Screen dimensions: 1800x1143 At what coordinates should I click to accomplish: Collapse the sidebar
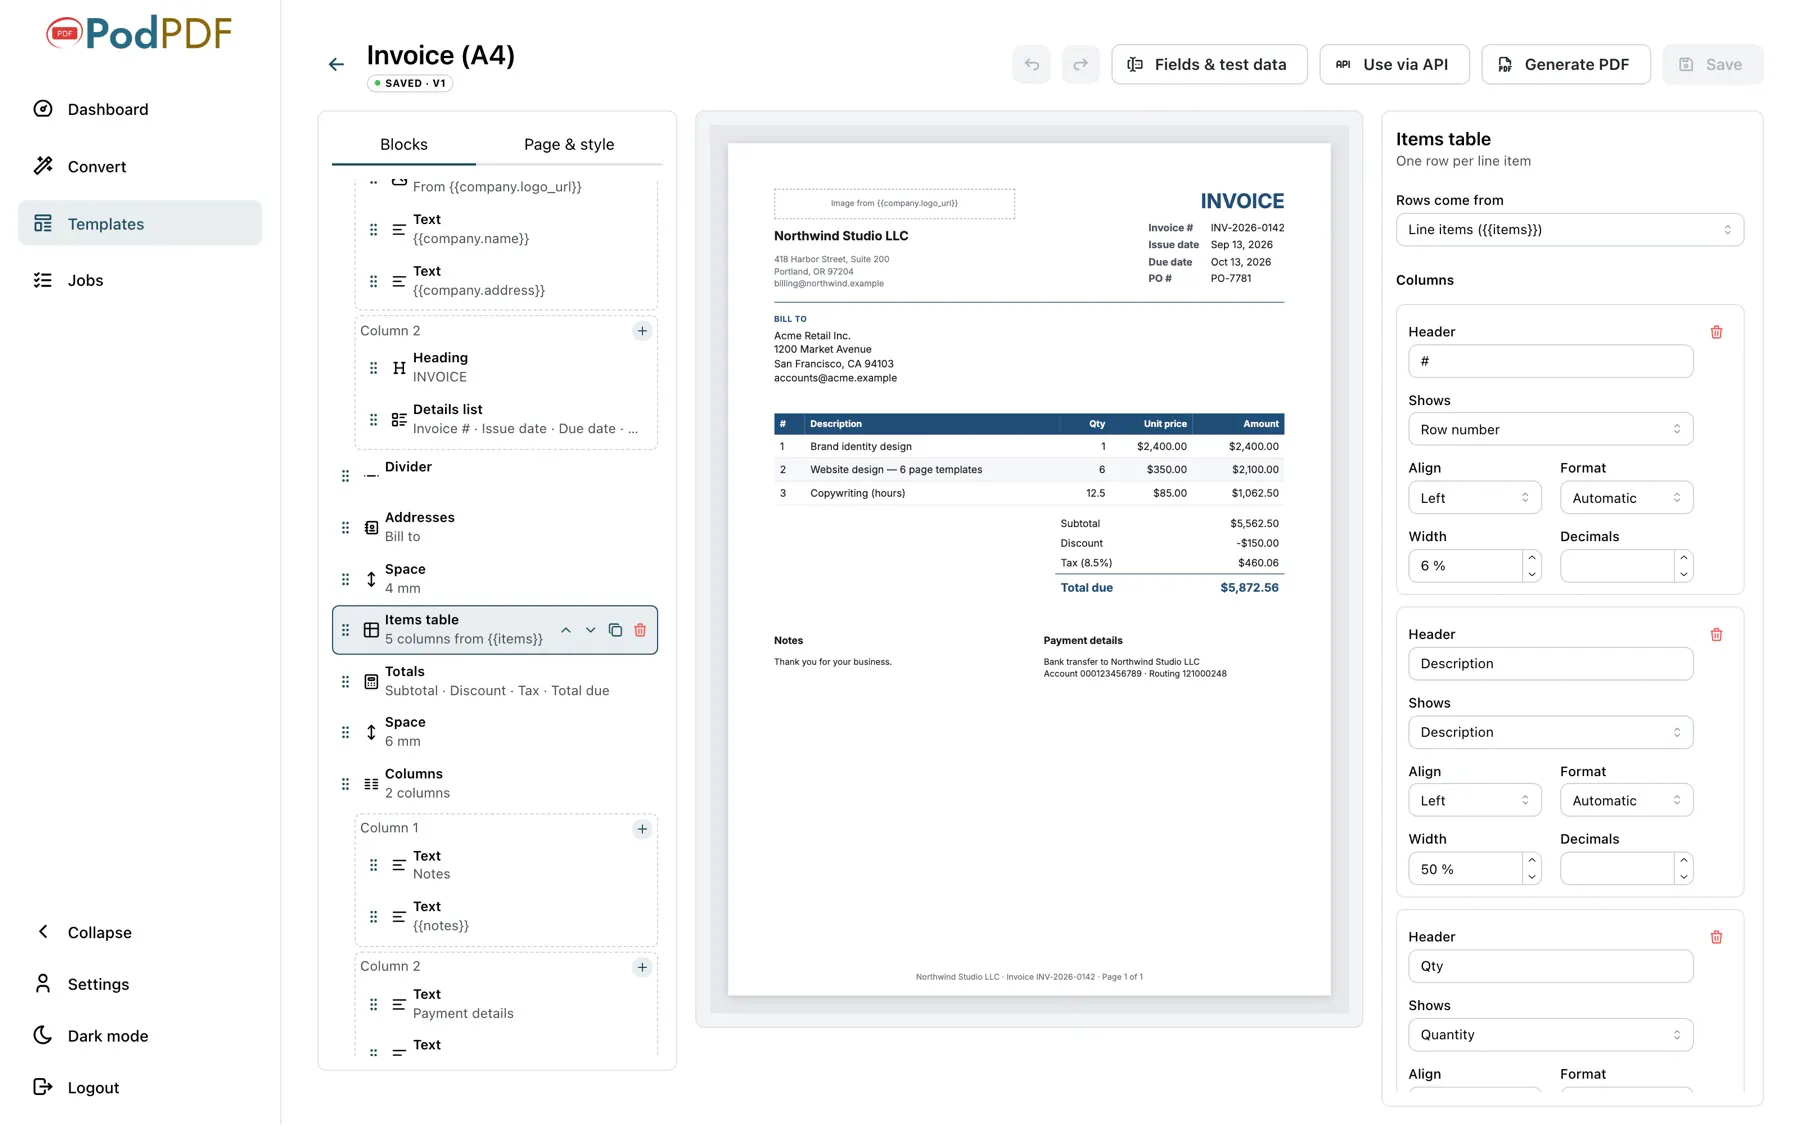[x=140, y=933]
